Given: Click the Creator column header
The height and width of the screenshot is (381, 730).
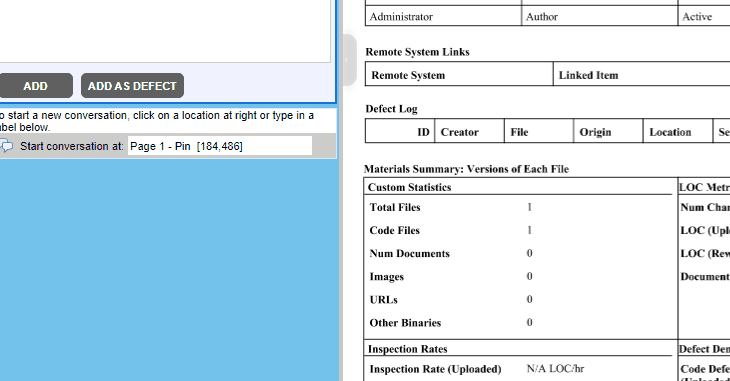Looking at the screenshot, I should [x=469, y=132].
